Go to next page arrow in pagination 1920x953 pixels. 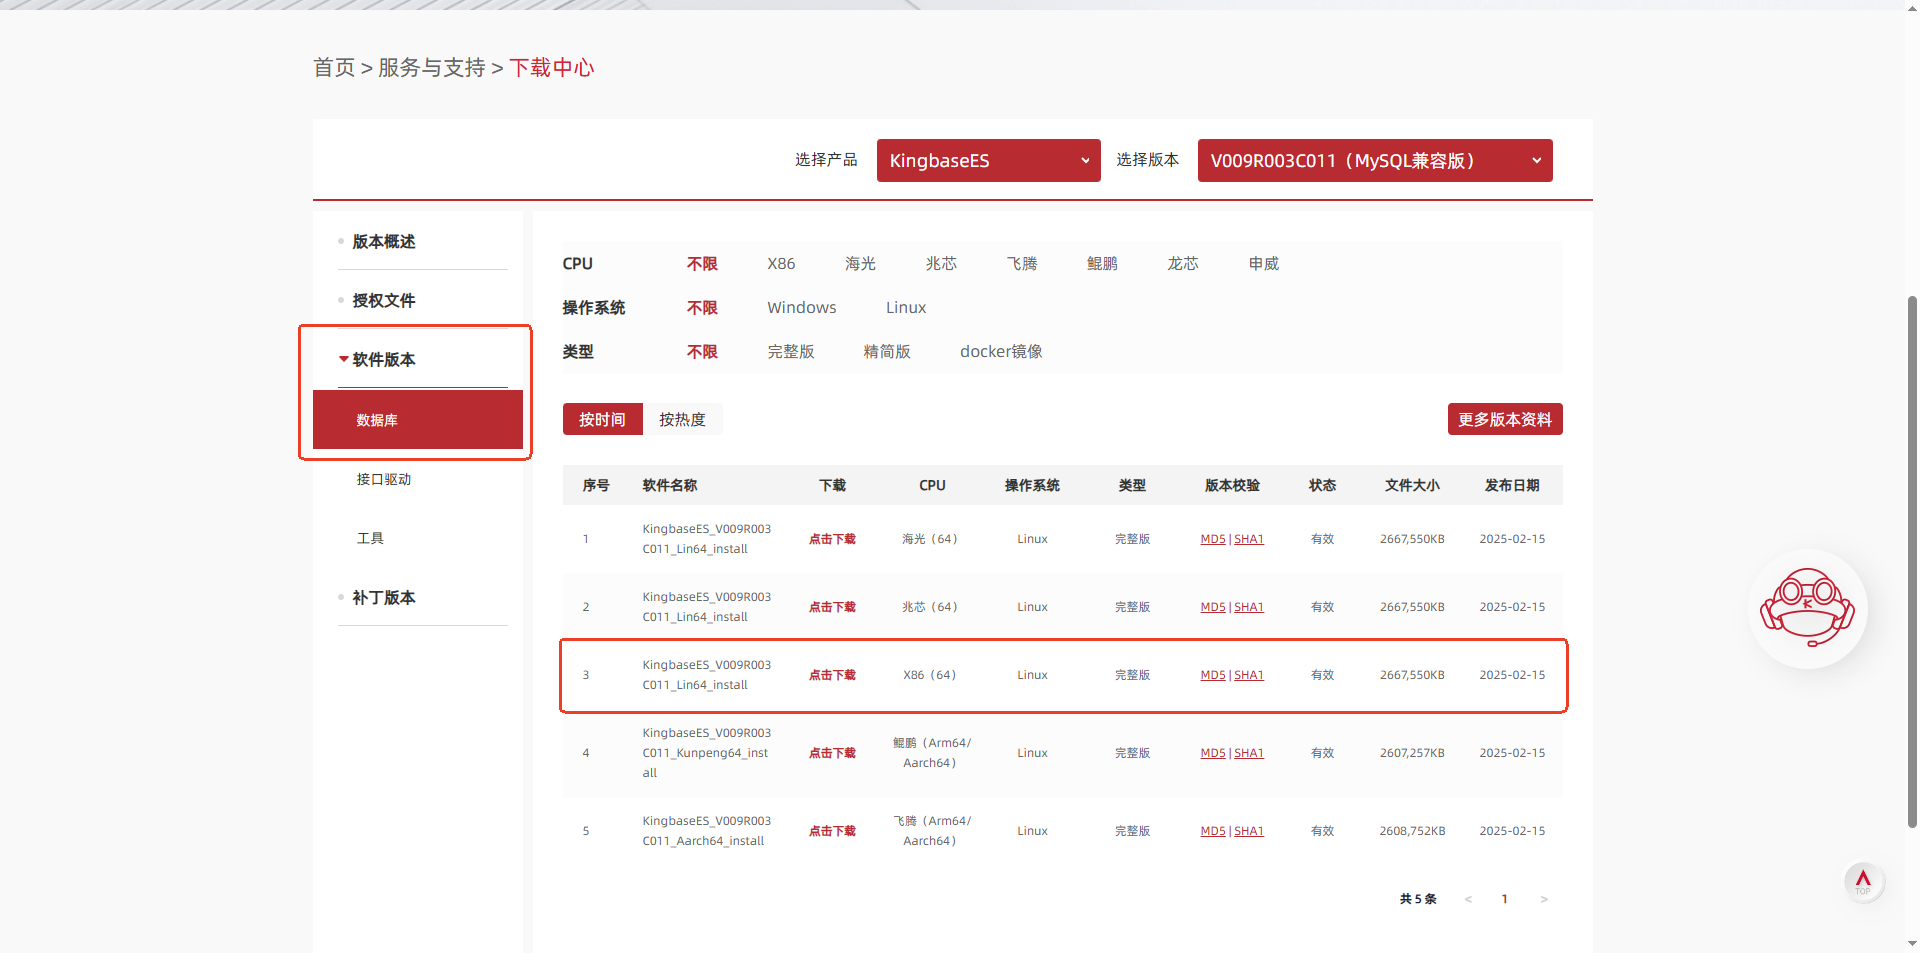[x=1544, y=899]
